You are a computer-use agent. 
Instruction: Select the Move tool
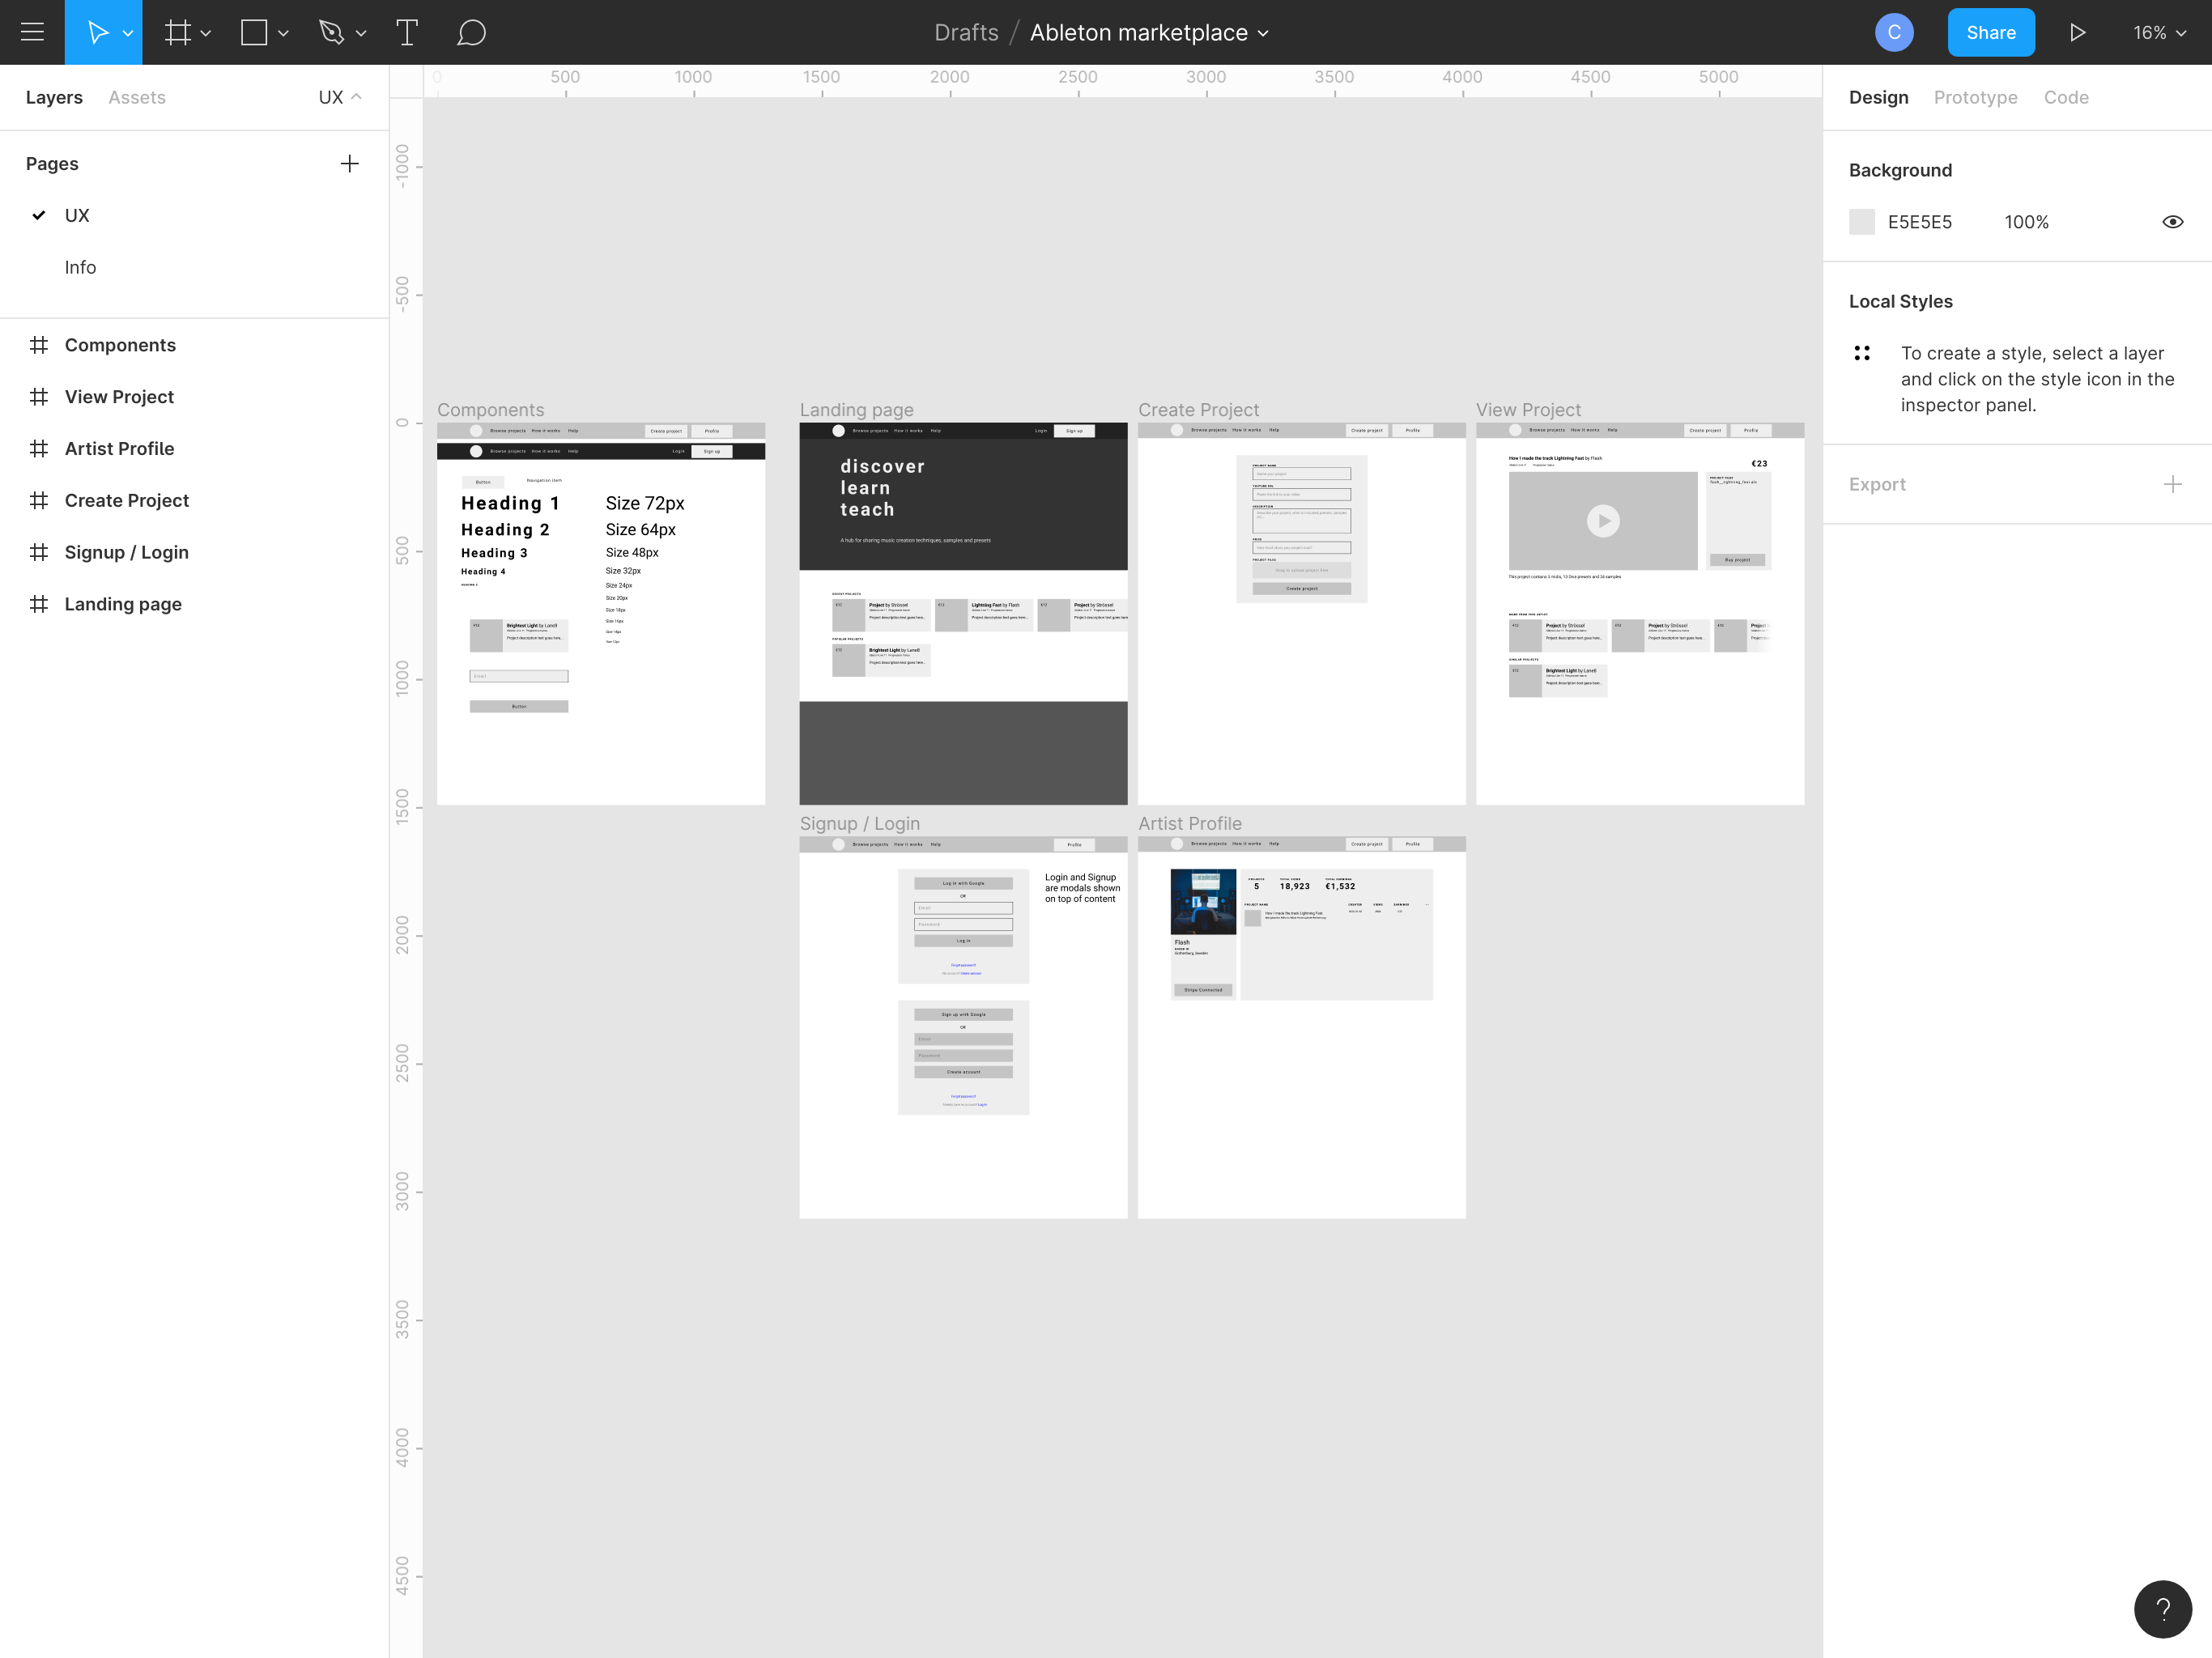(x=96, y=32)
